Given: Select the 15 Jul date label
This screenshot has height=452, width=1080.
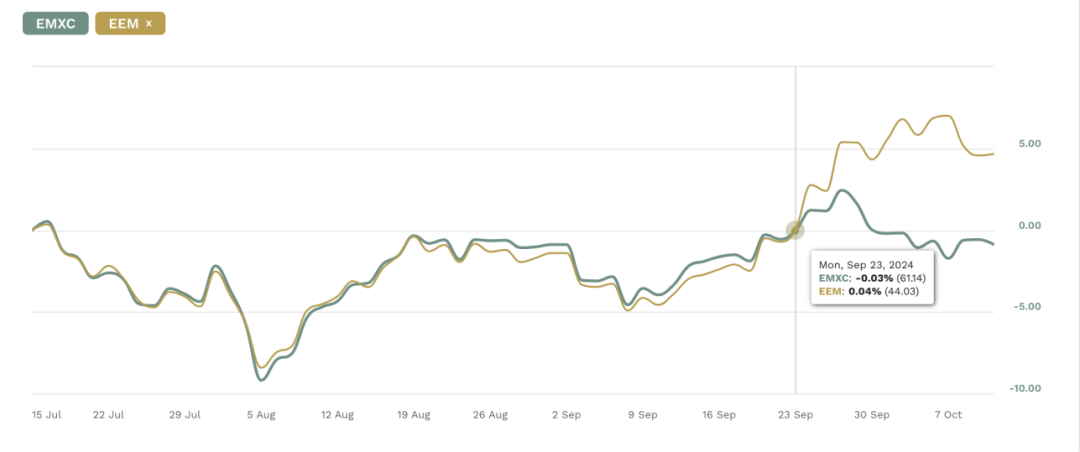Looking at the screenshot, I should pos(46,414).
